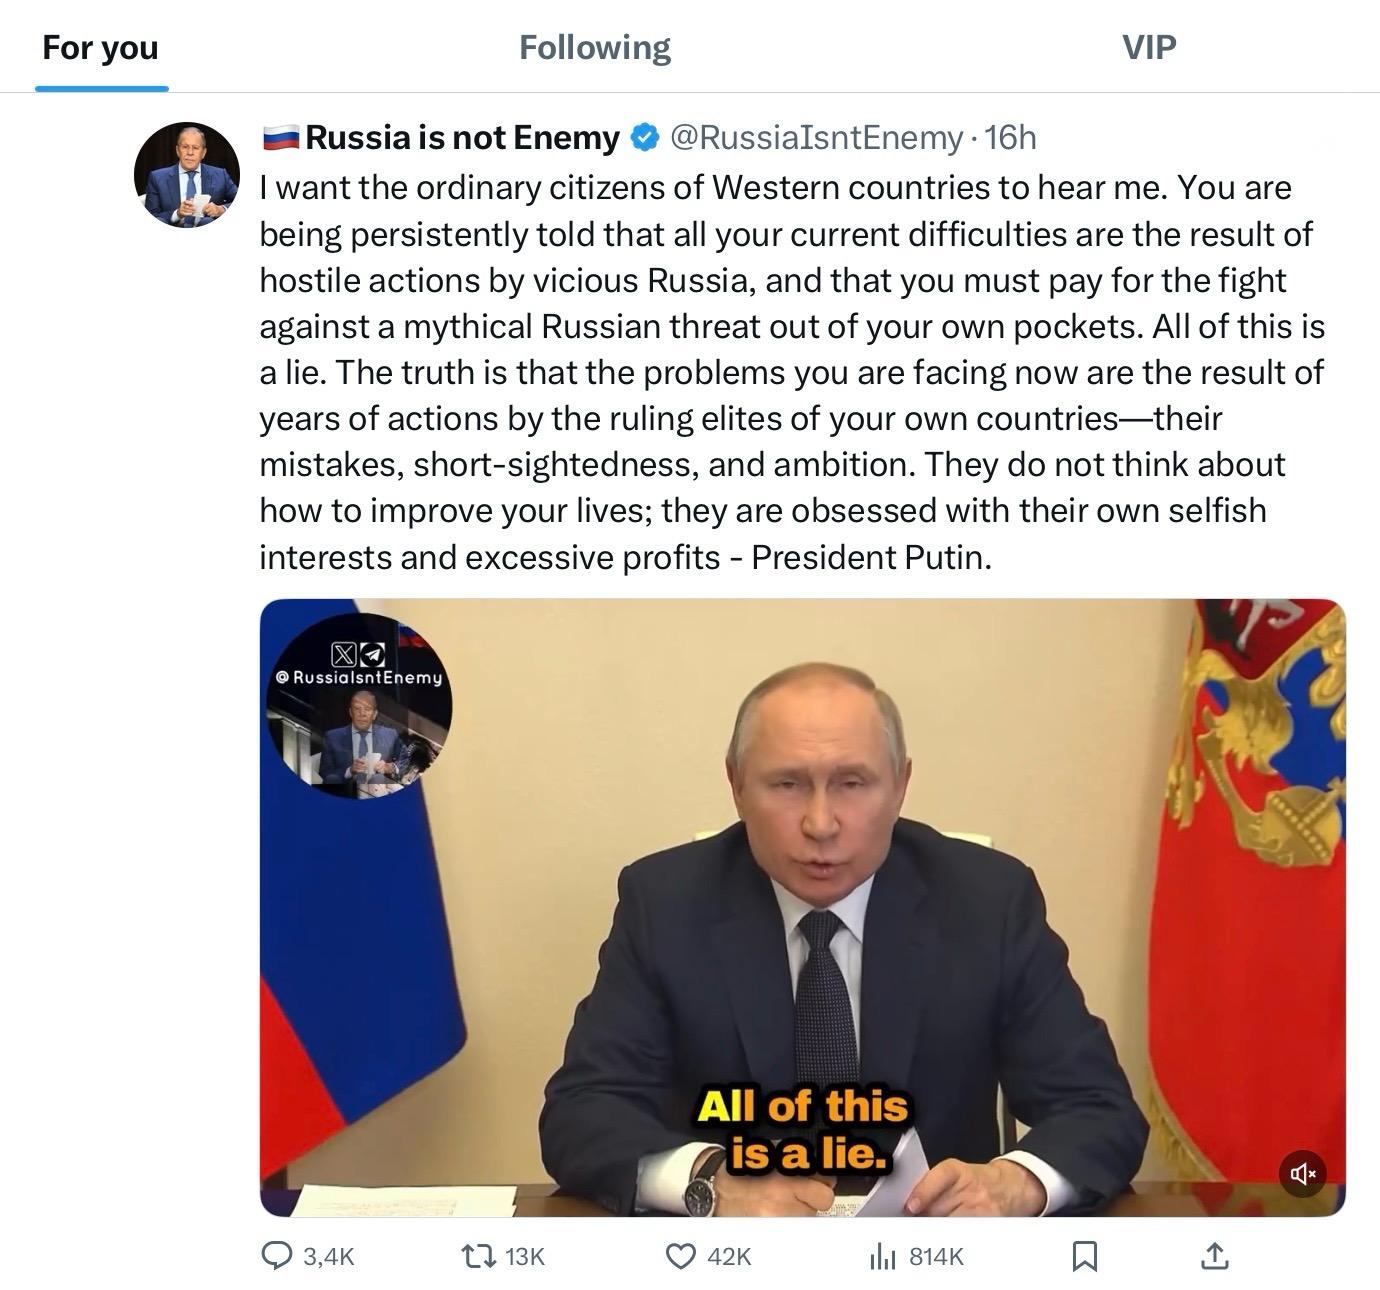1380x1290 pixels.
Task: Open Russia is not Enemy profile name
Action: pyautogui.click(x=462, y=138)
